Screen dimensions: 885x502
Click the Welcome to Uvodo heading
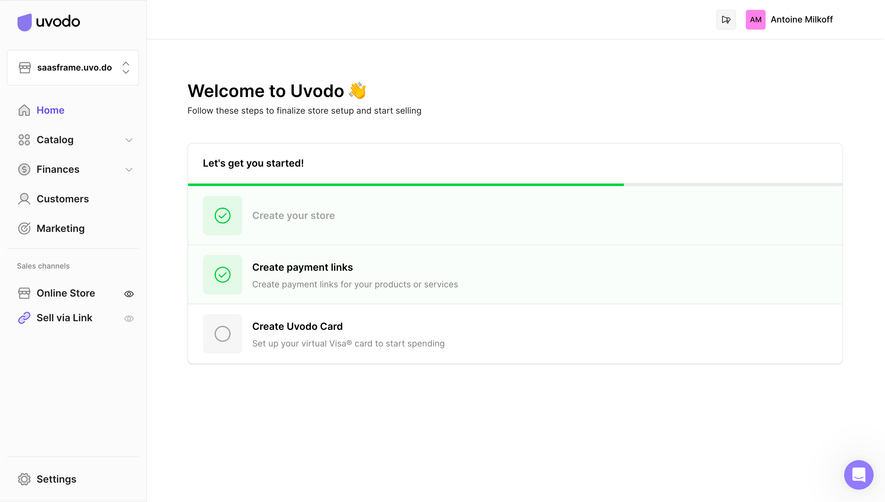click(x=277, y=91)
